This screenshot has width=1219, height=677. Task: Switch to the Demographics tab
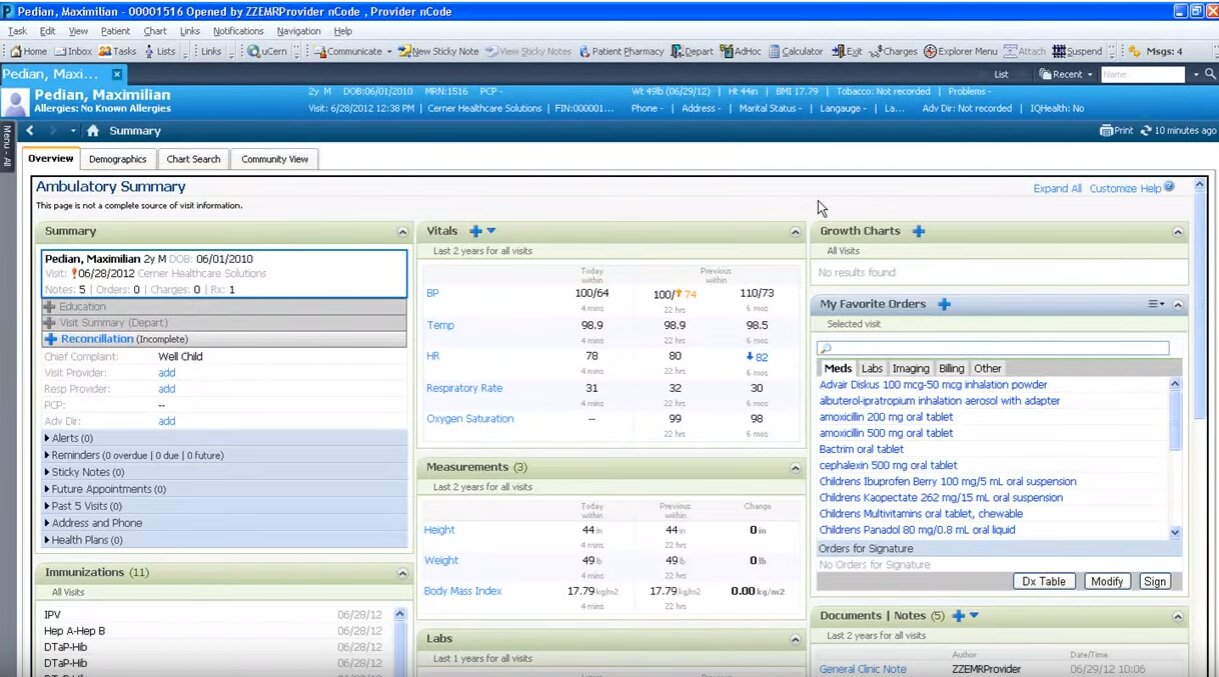[117, 159]
